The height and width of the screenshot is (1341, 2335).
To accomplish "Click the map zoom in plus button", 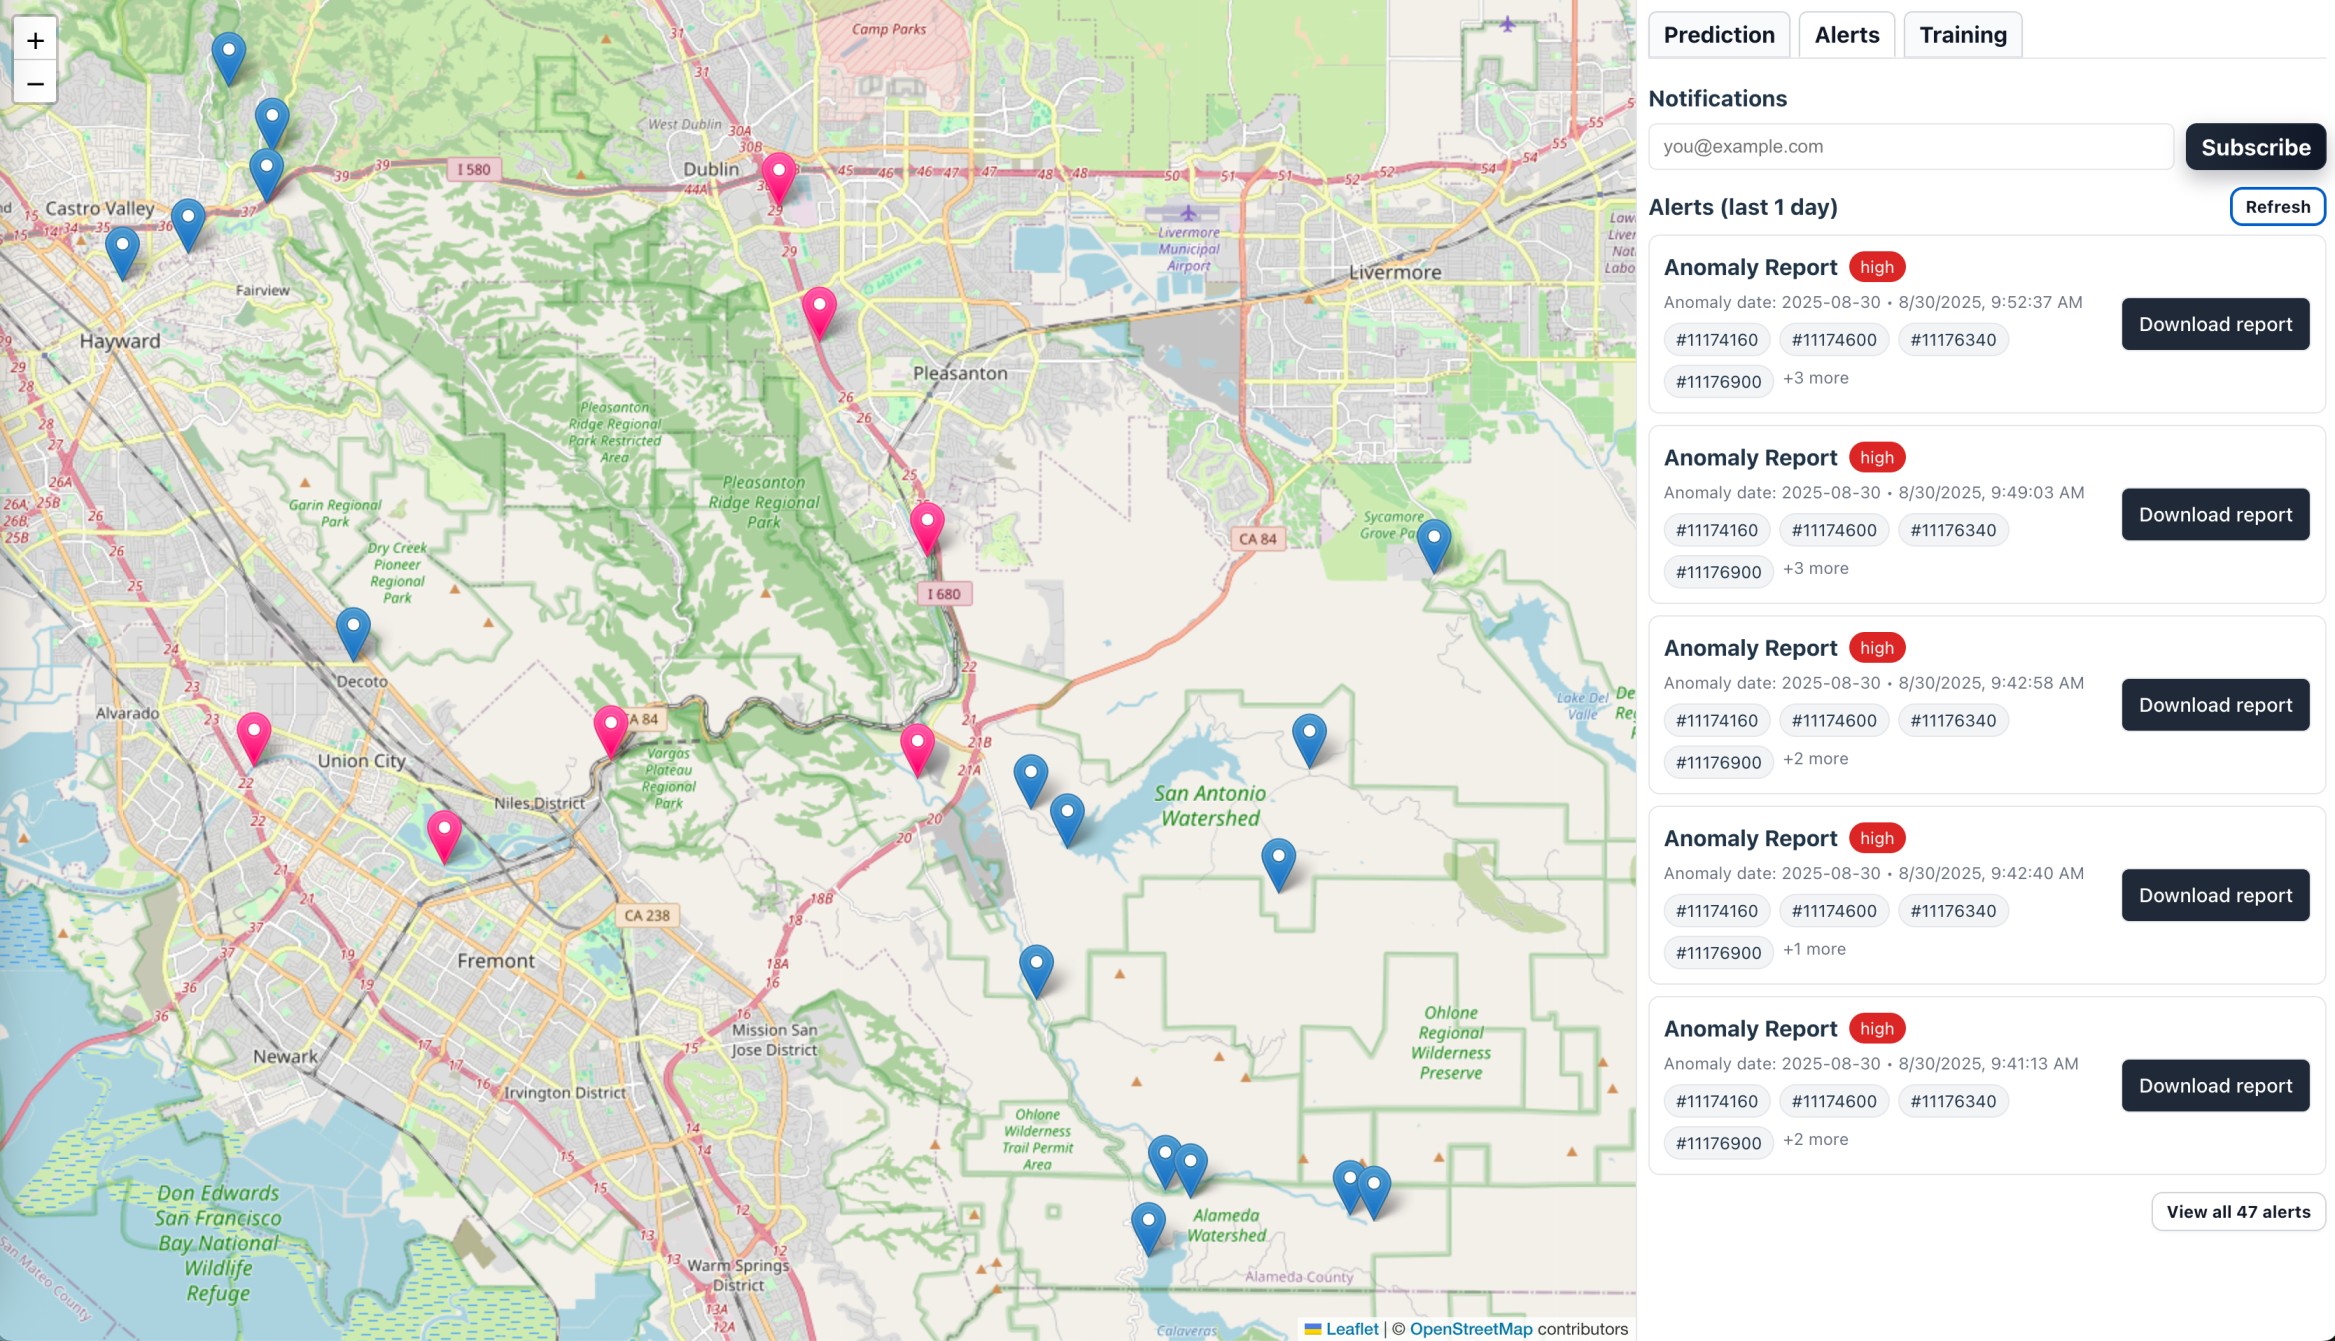I will coord(35,41).
